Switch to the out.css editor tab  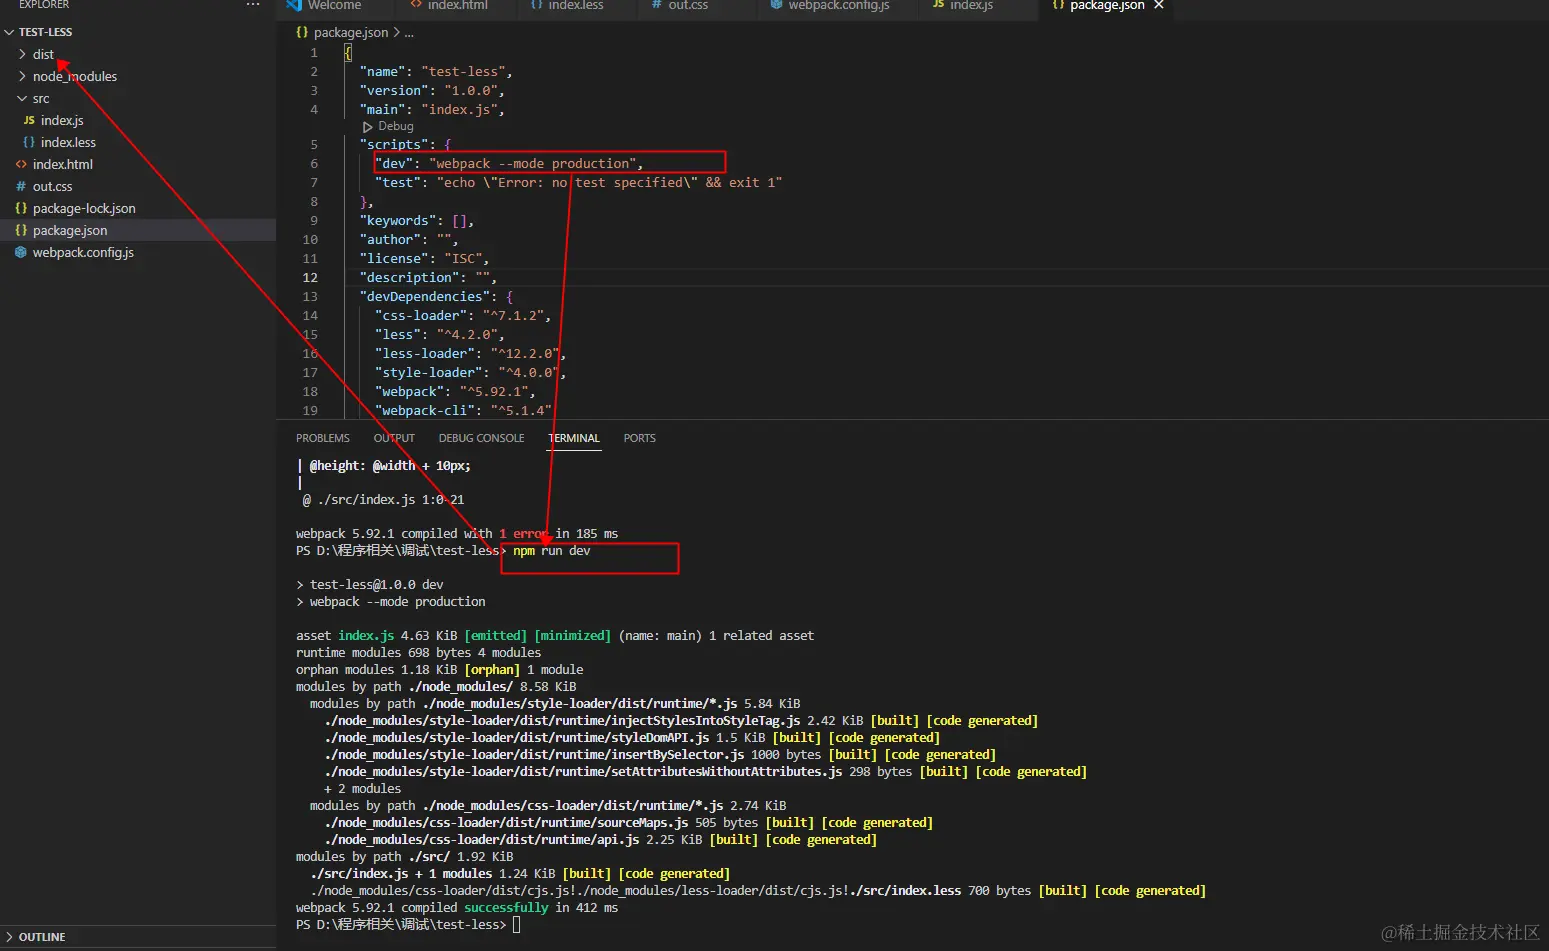click(x=687, y=5)
